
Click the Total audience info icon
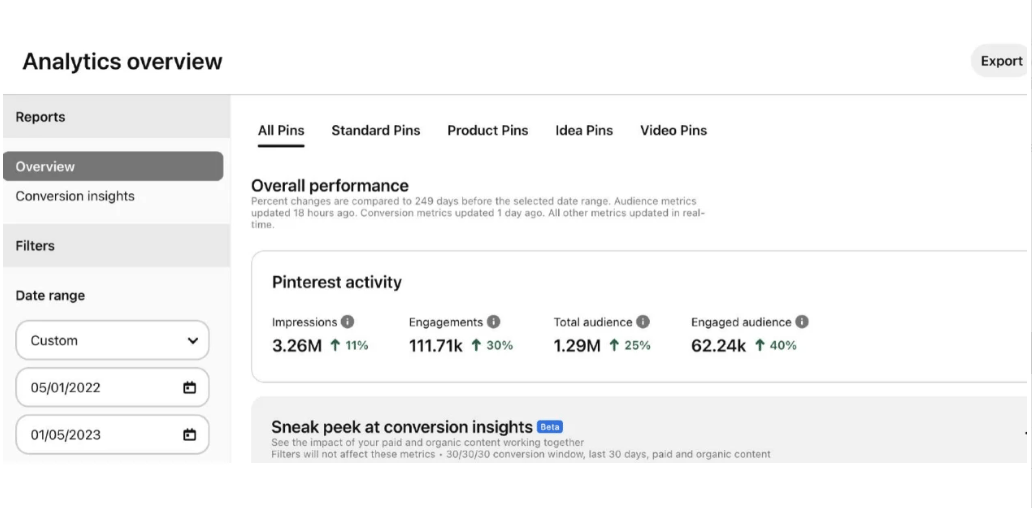coord(643,322)
